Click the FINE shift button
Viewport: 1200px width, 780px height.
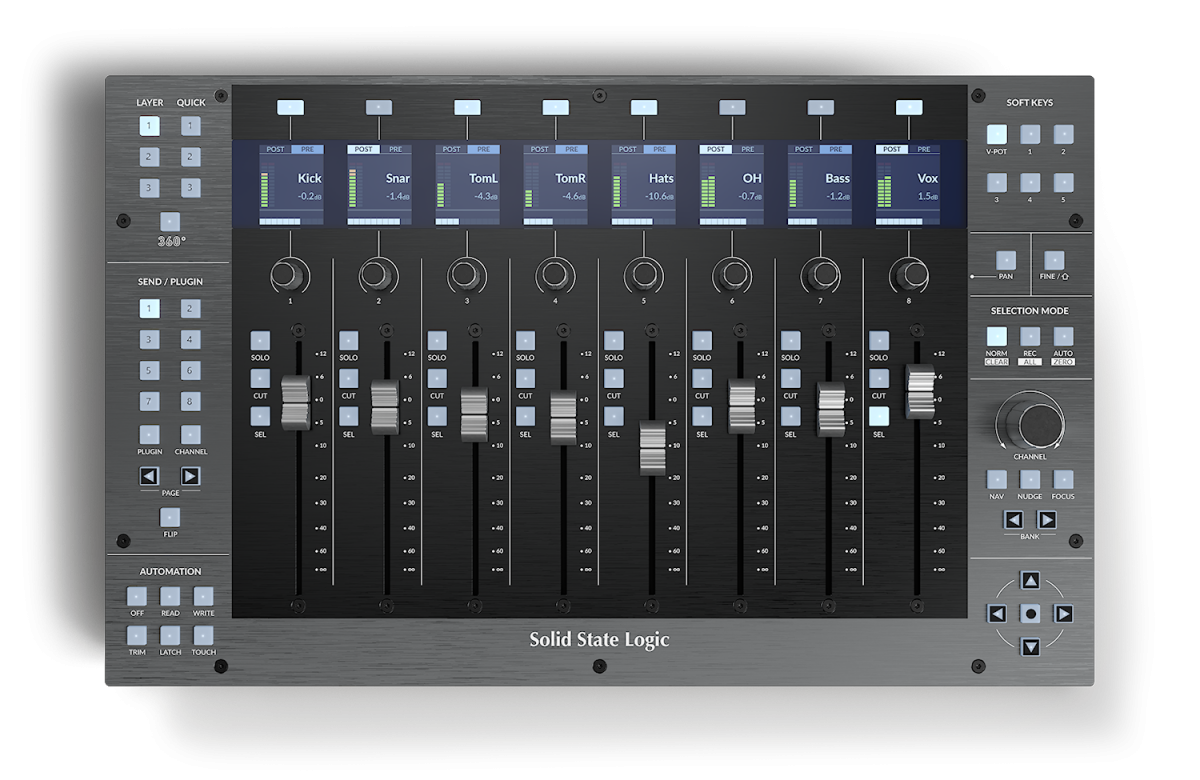coord(1054,260)
